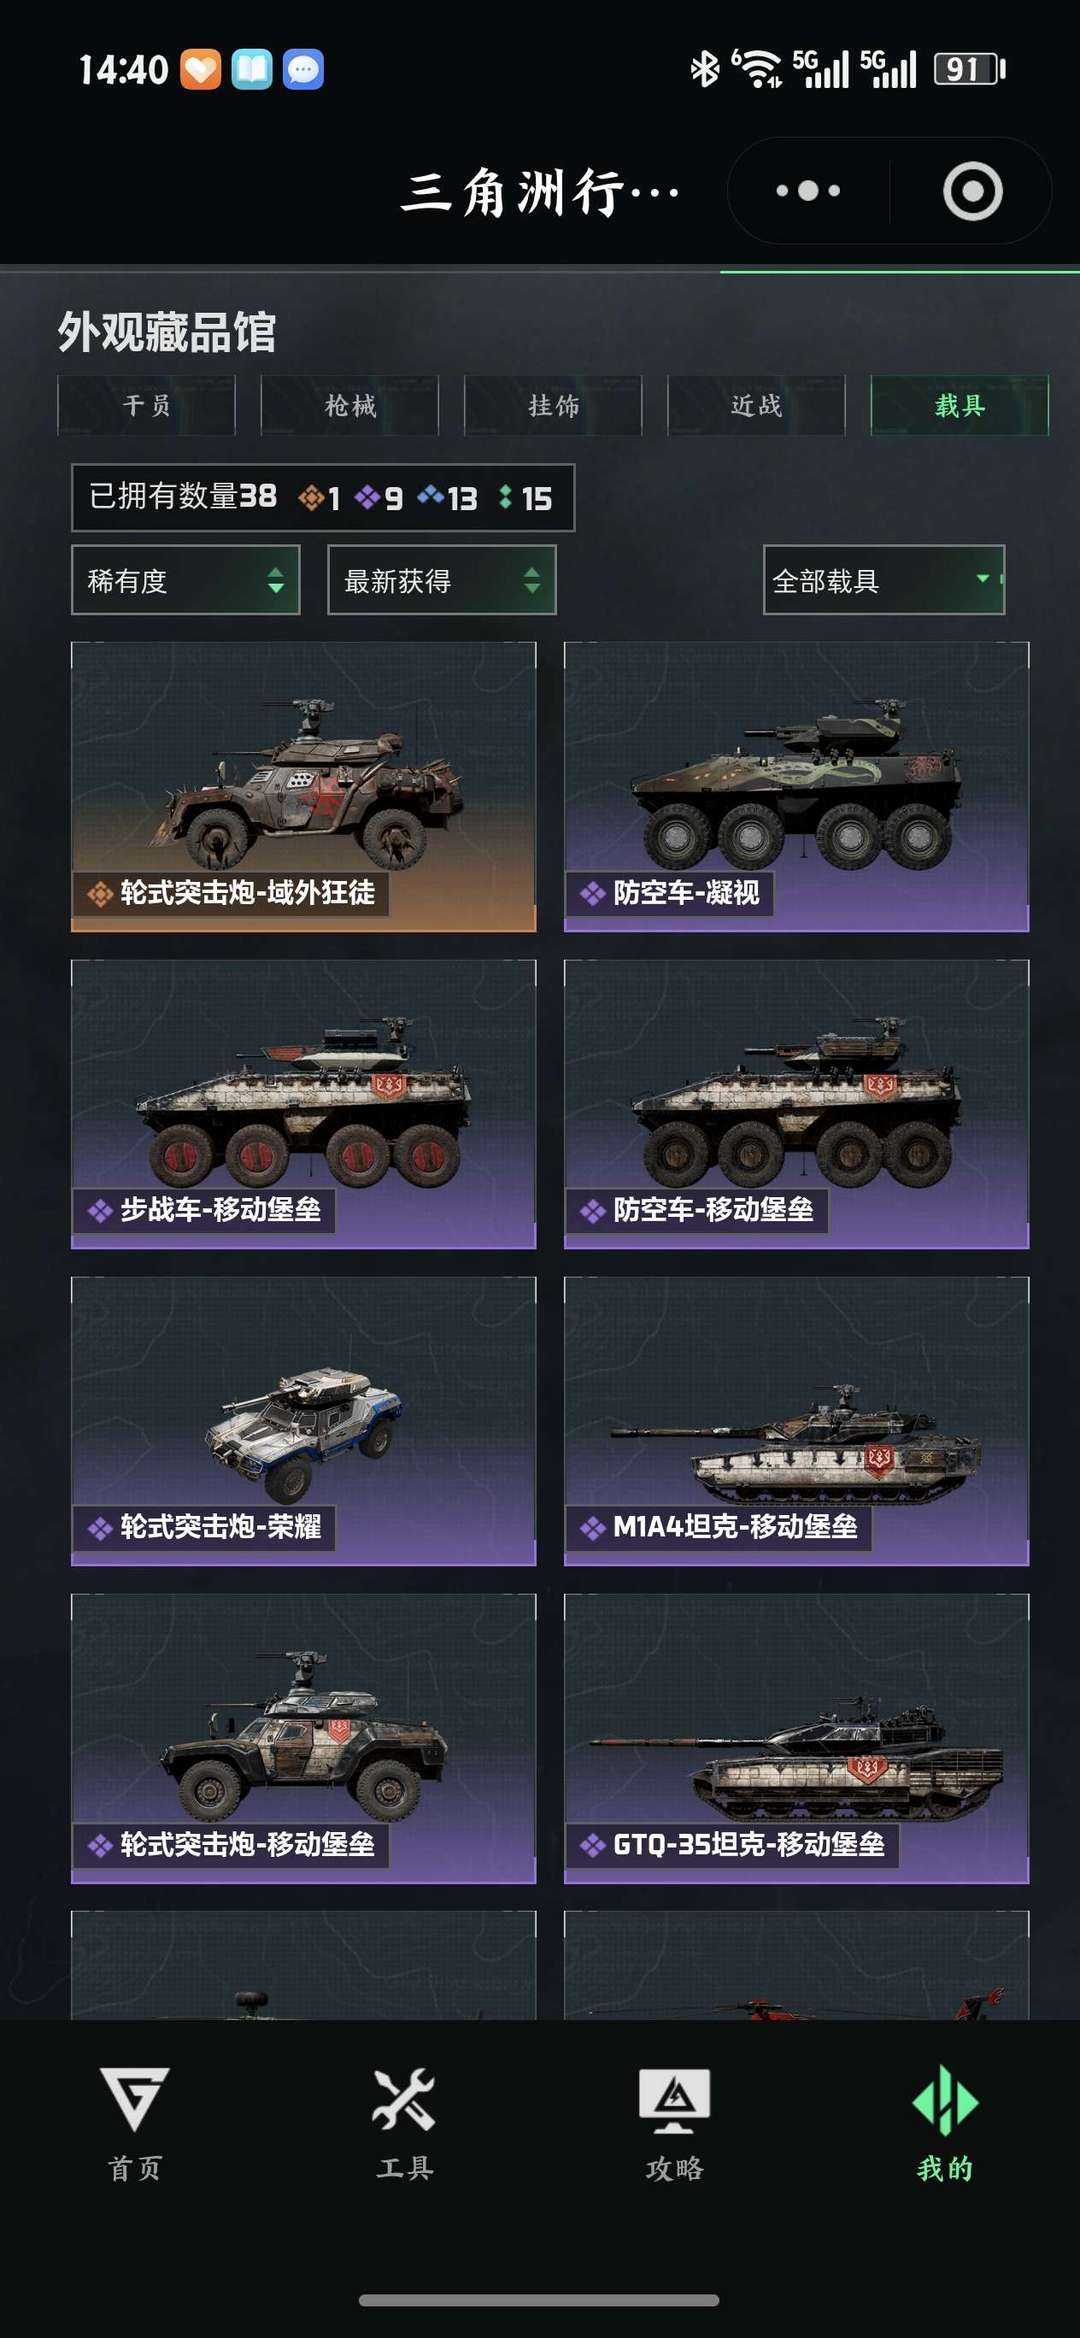Open mini program three-dot menu
Viewport: 1080px width, 2338px height.
(808, 190)
